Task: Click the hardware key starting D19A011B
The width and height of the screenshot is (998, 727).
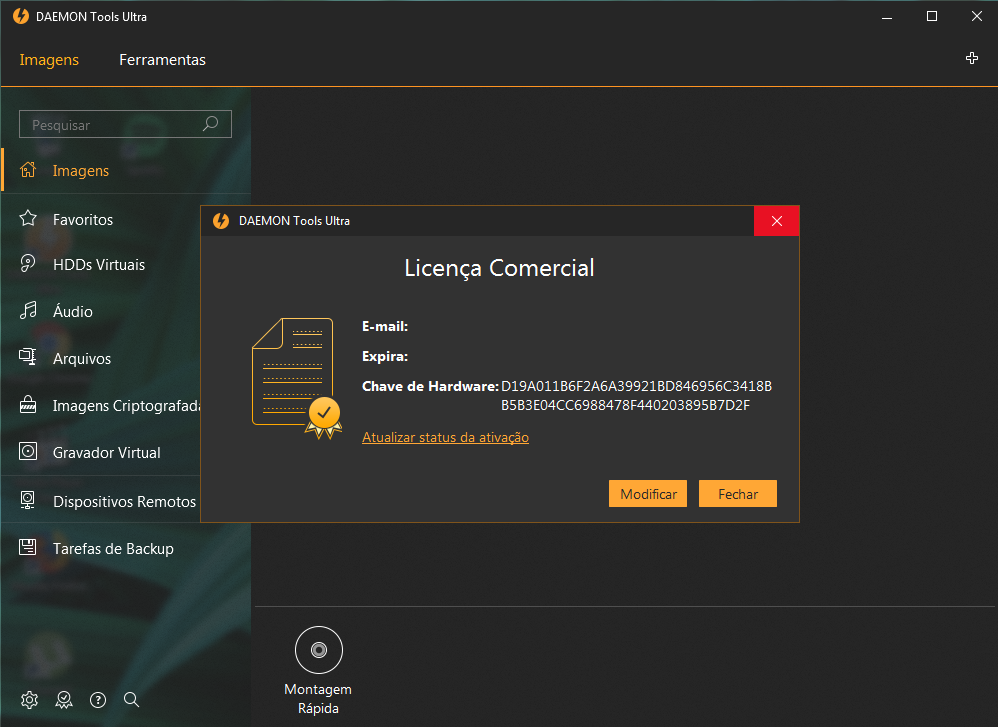Action: click(636, 386)
